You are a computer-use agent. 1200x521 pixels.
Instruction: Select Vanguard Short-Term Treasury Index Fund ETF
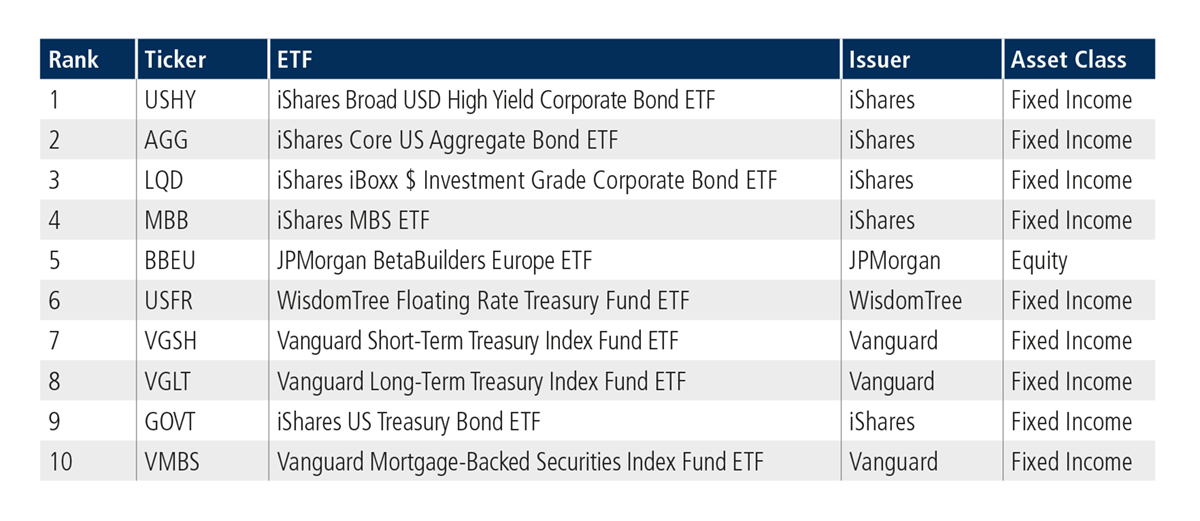478,341
